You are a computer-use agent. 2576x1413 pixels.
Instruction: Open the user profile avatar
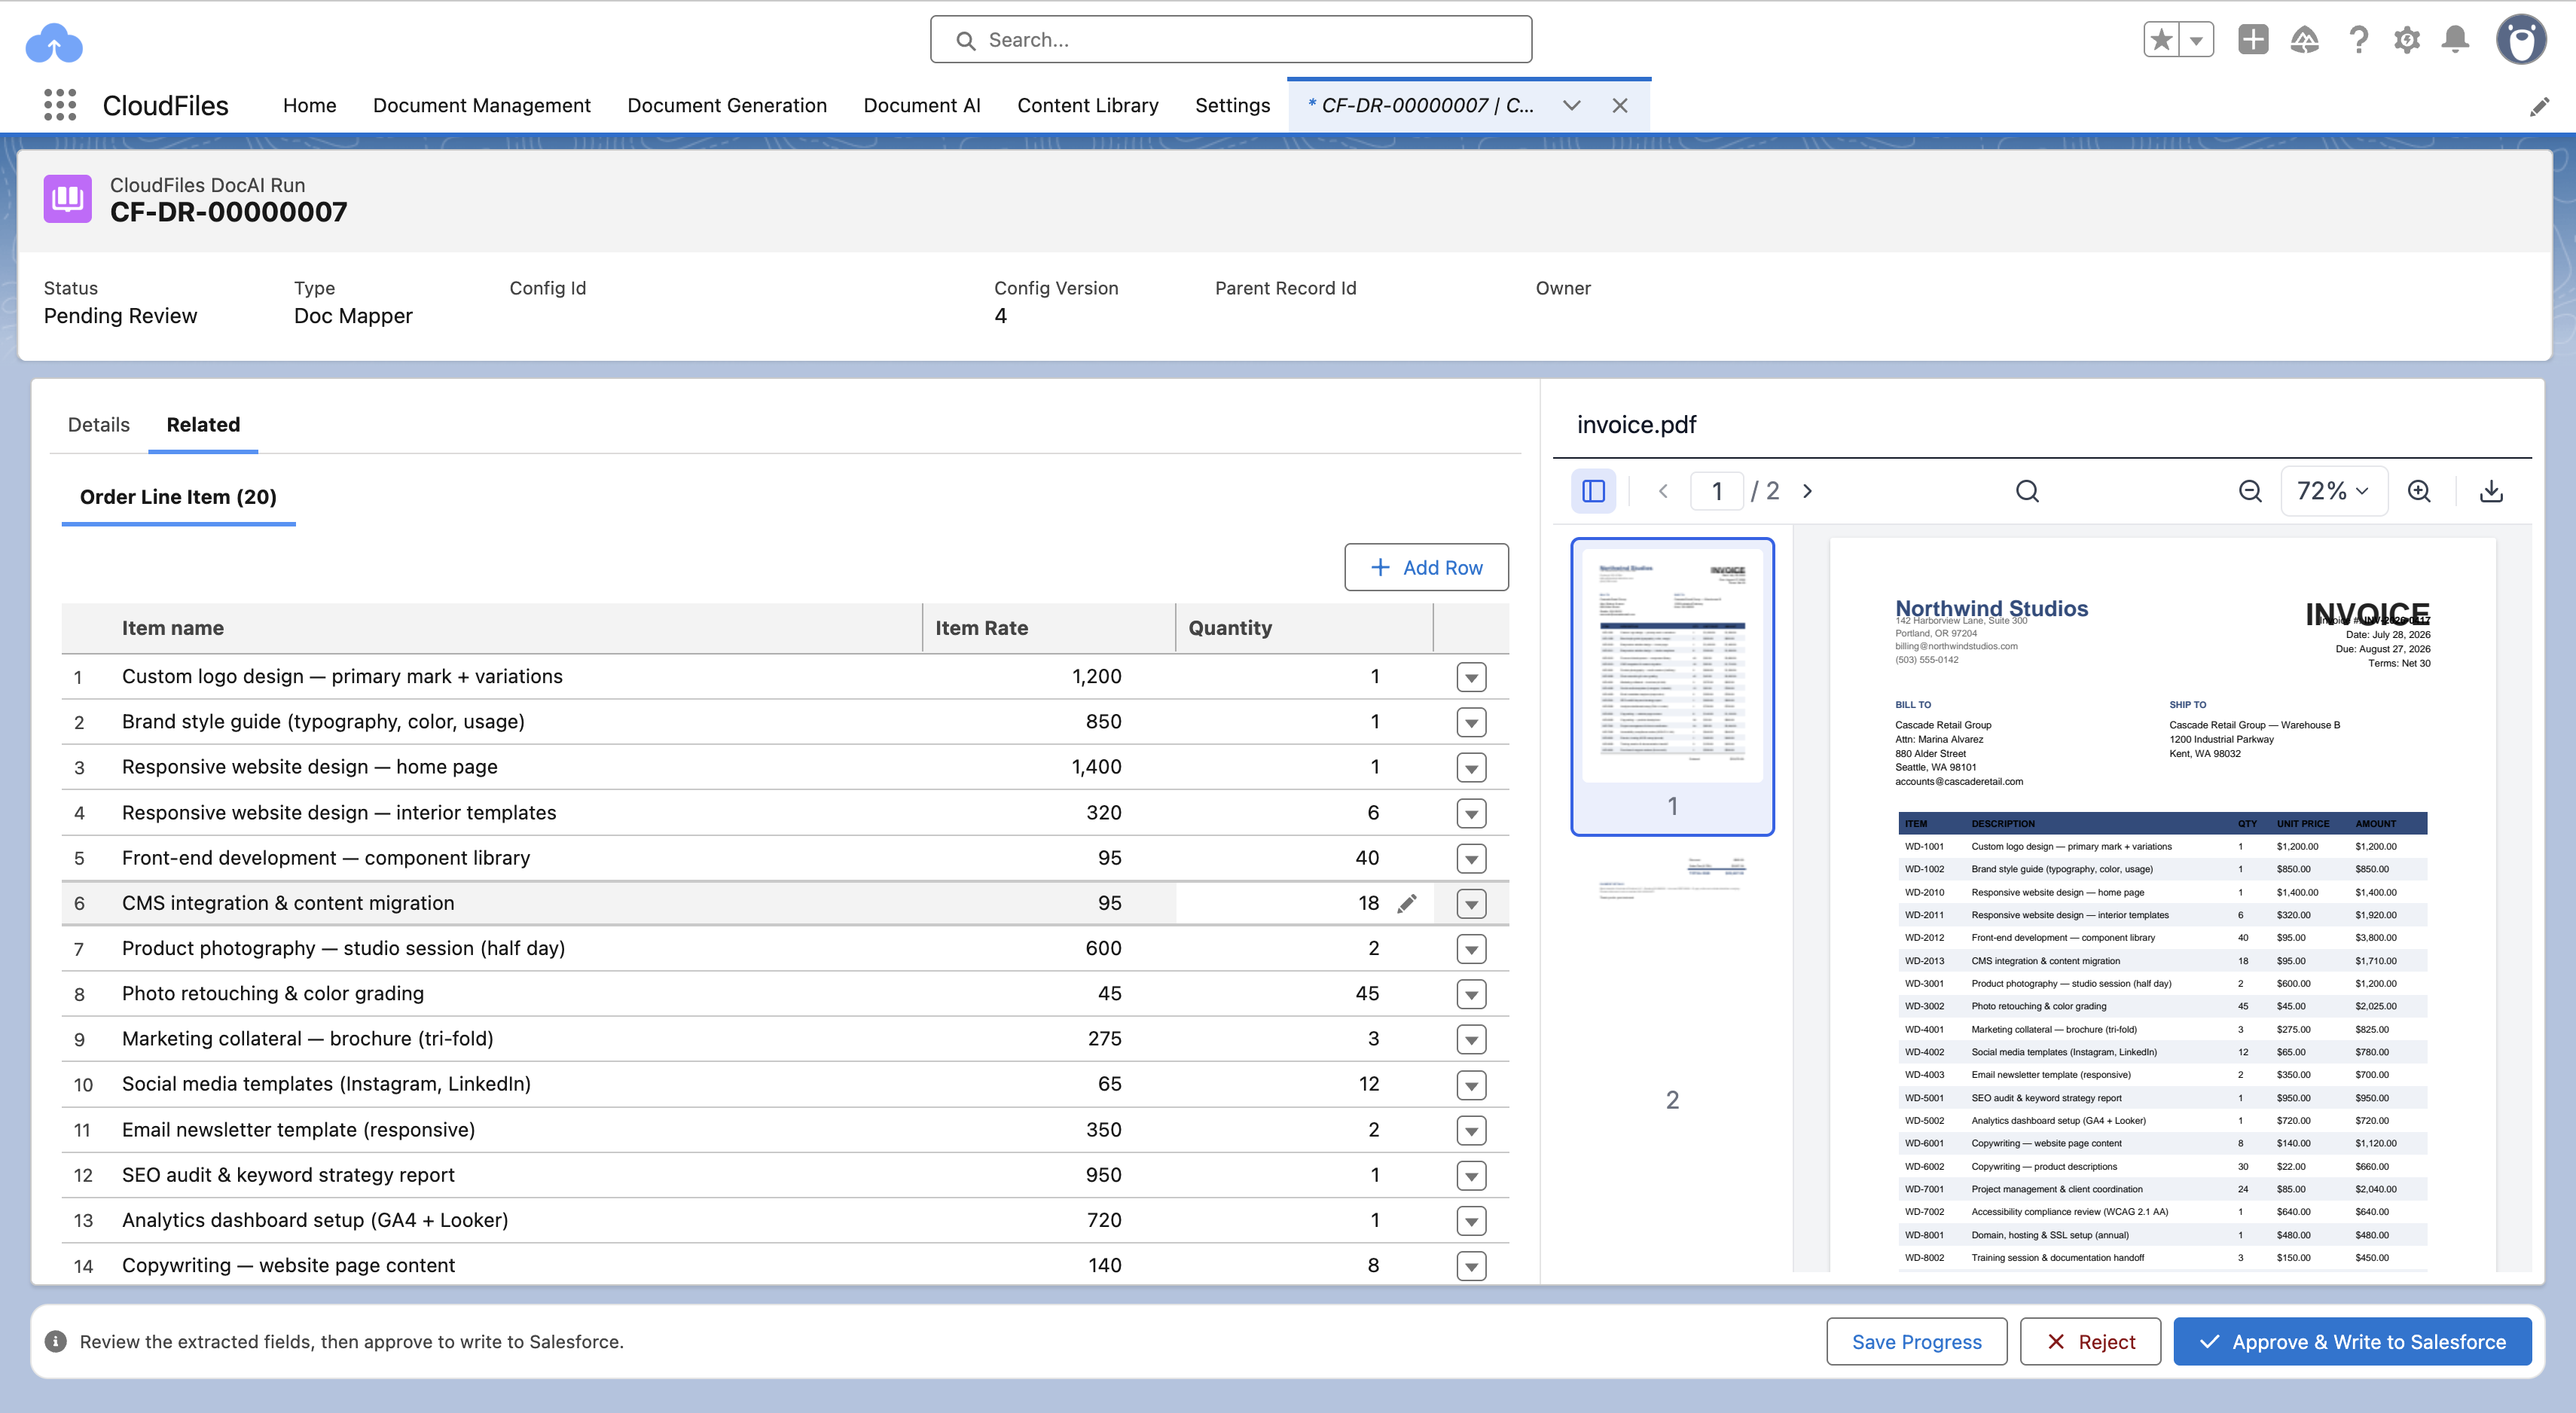click(x=2521, y=40)
